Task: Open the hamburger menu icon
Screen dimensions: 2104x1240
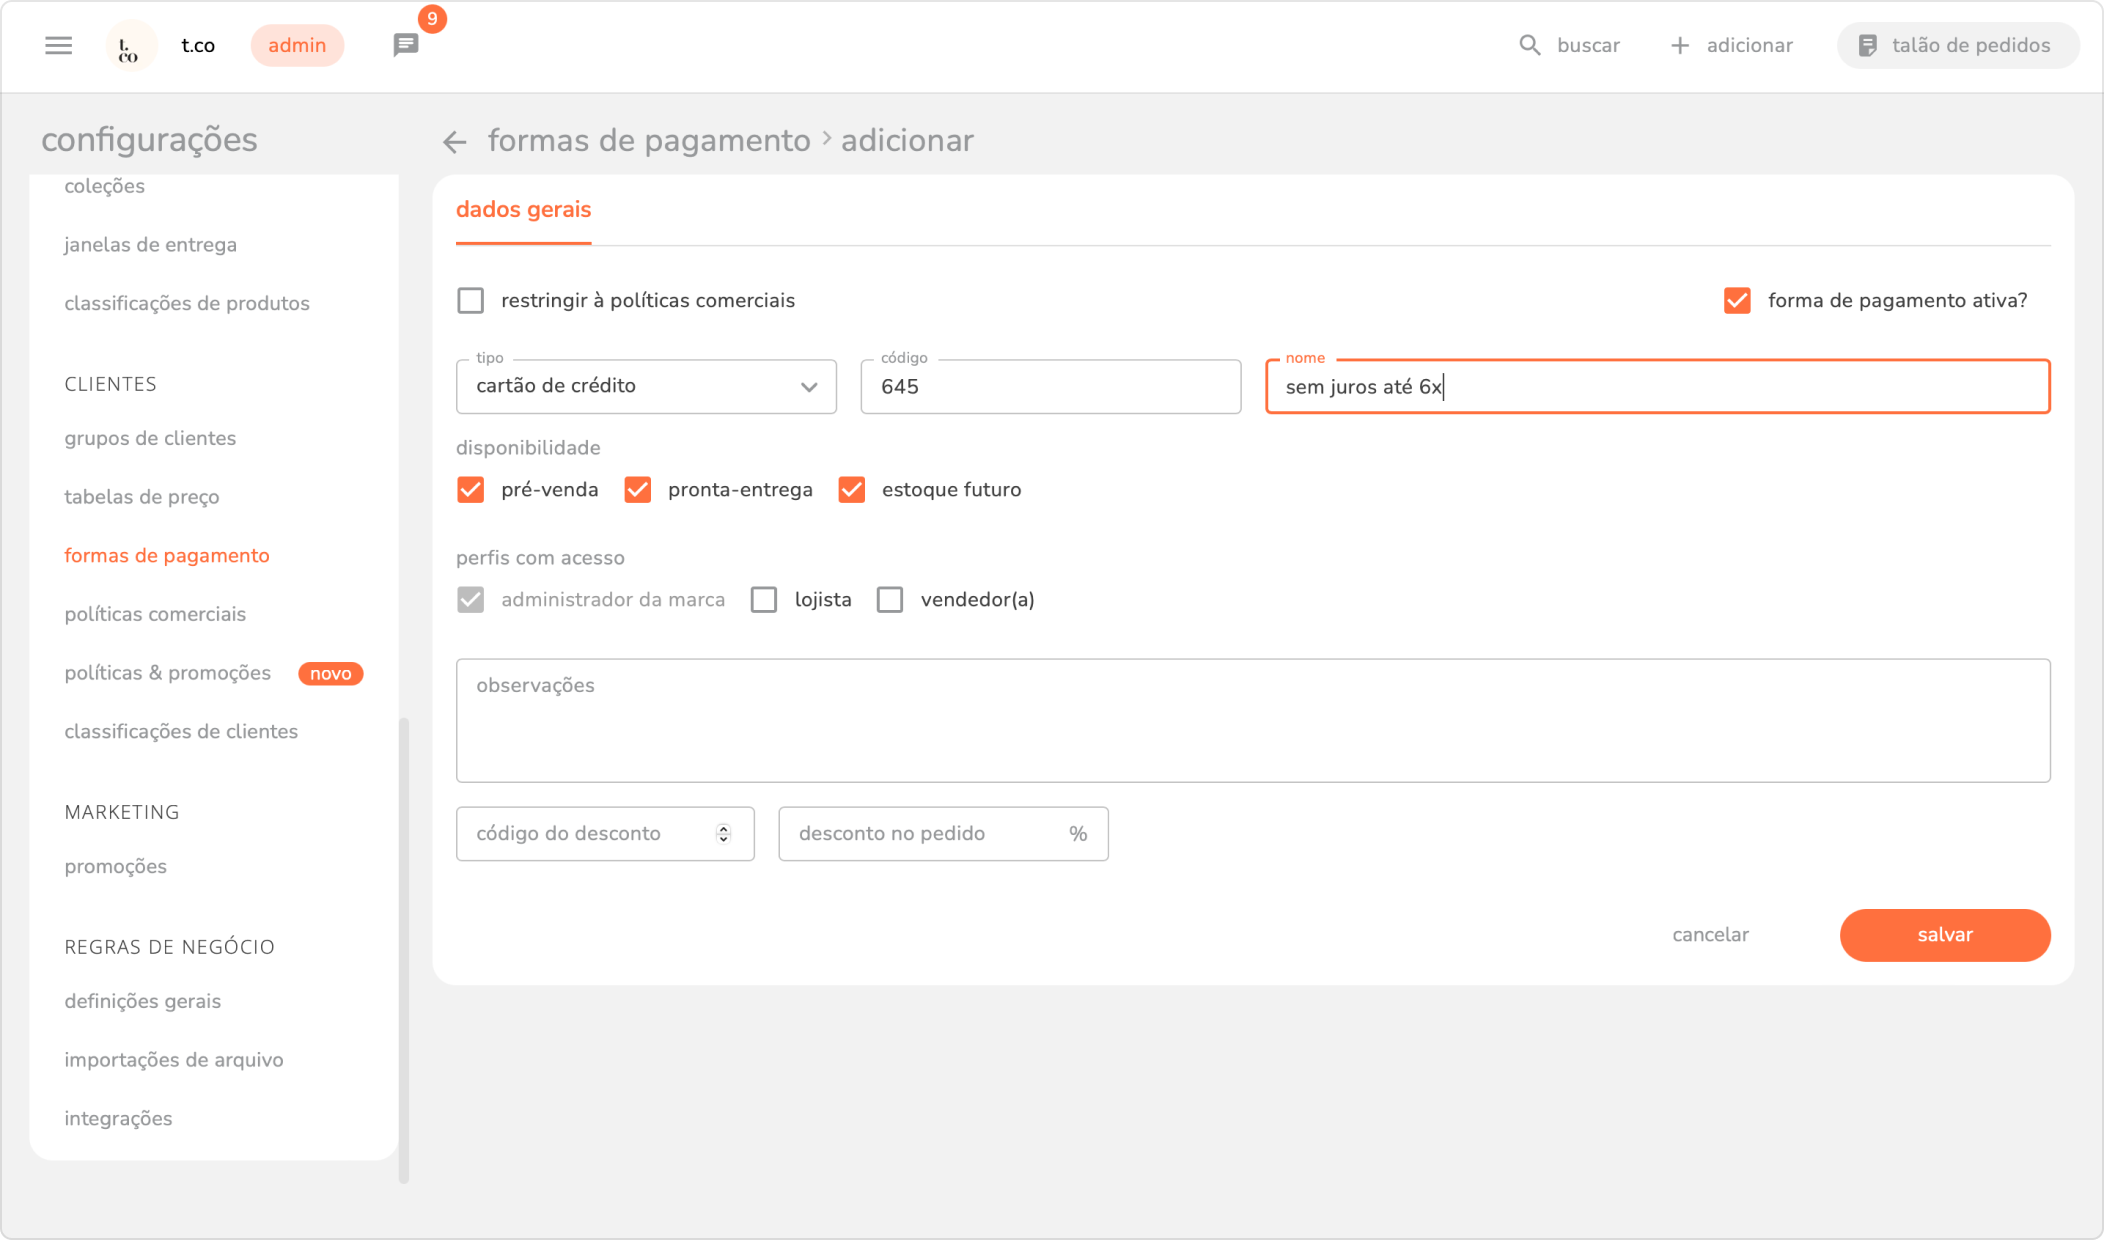Action: pyautogui.click(x=59, y=45)
